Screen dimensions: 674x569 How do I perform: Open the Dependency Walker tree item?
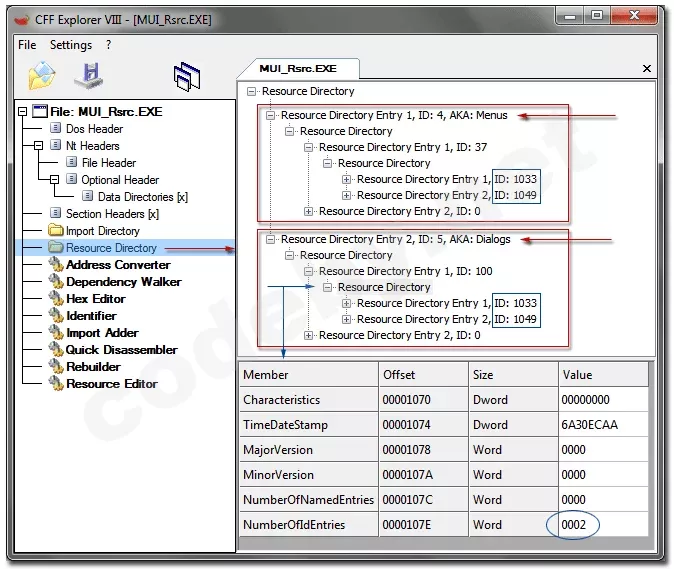coord(124,281)
